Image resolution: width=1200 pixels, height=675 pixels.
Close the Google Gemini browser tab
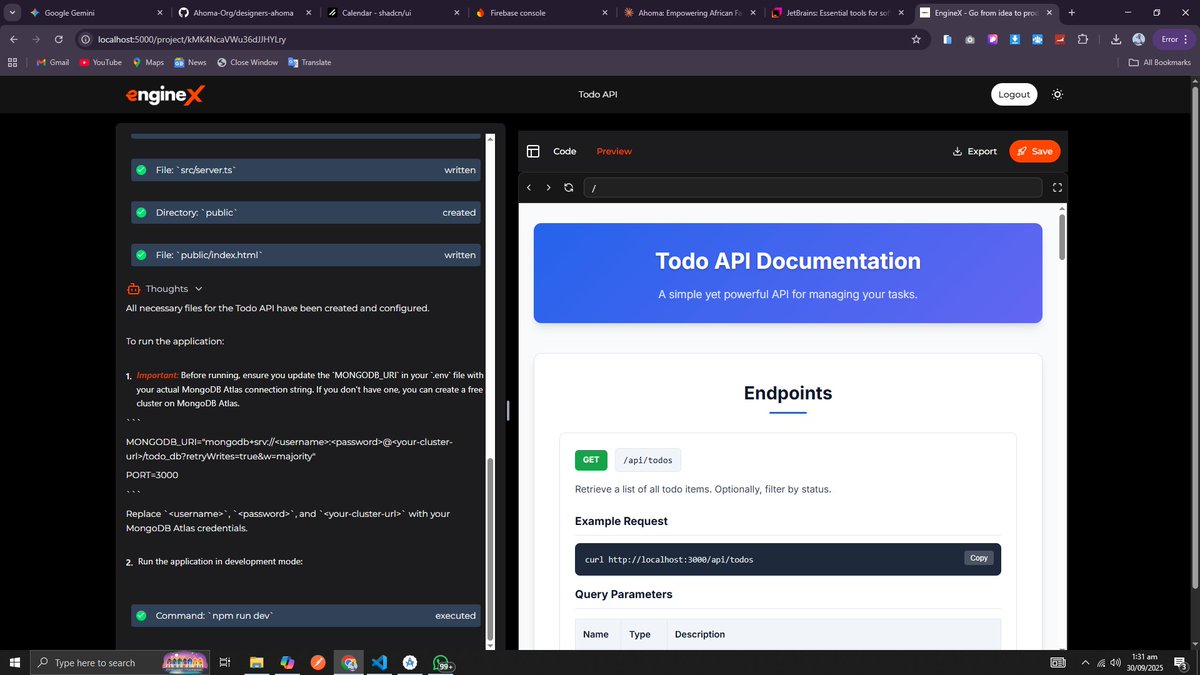point(160,13)
